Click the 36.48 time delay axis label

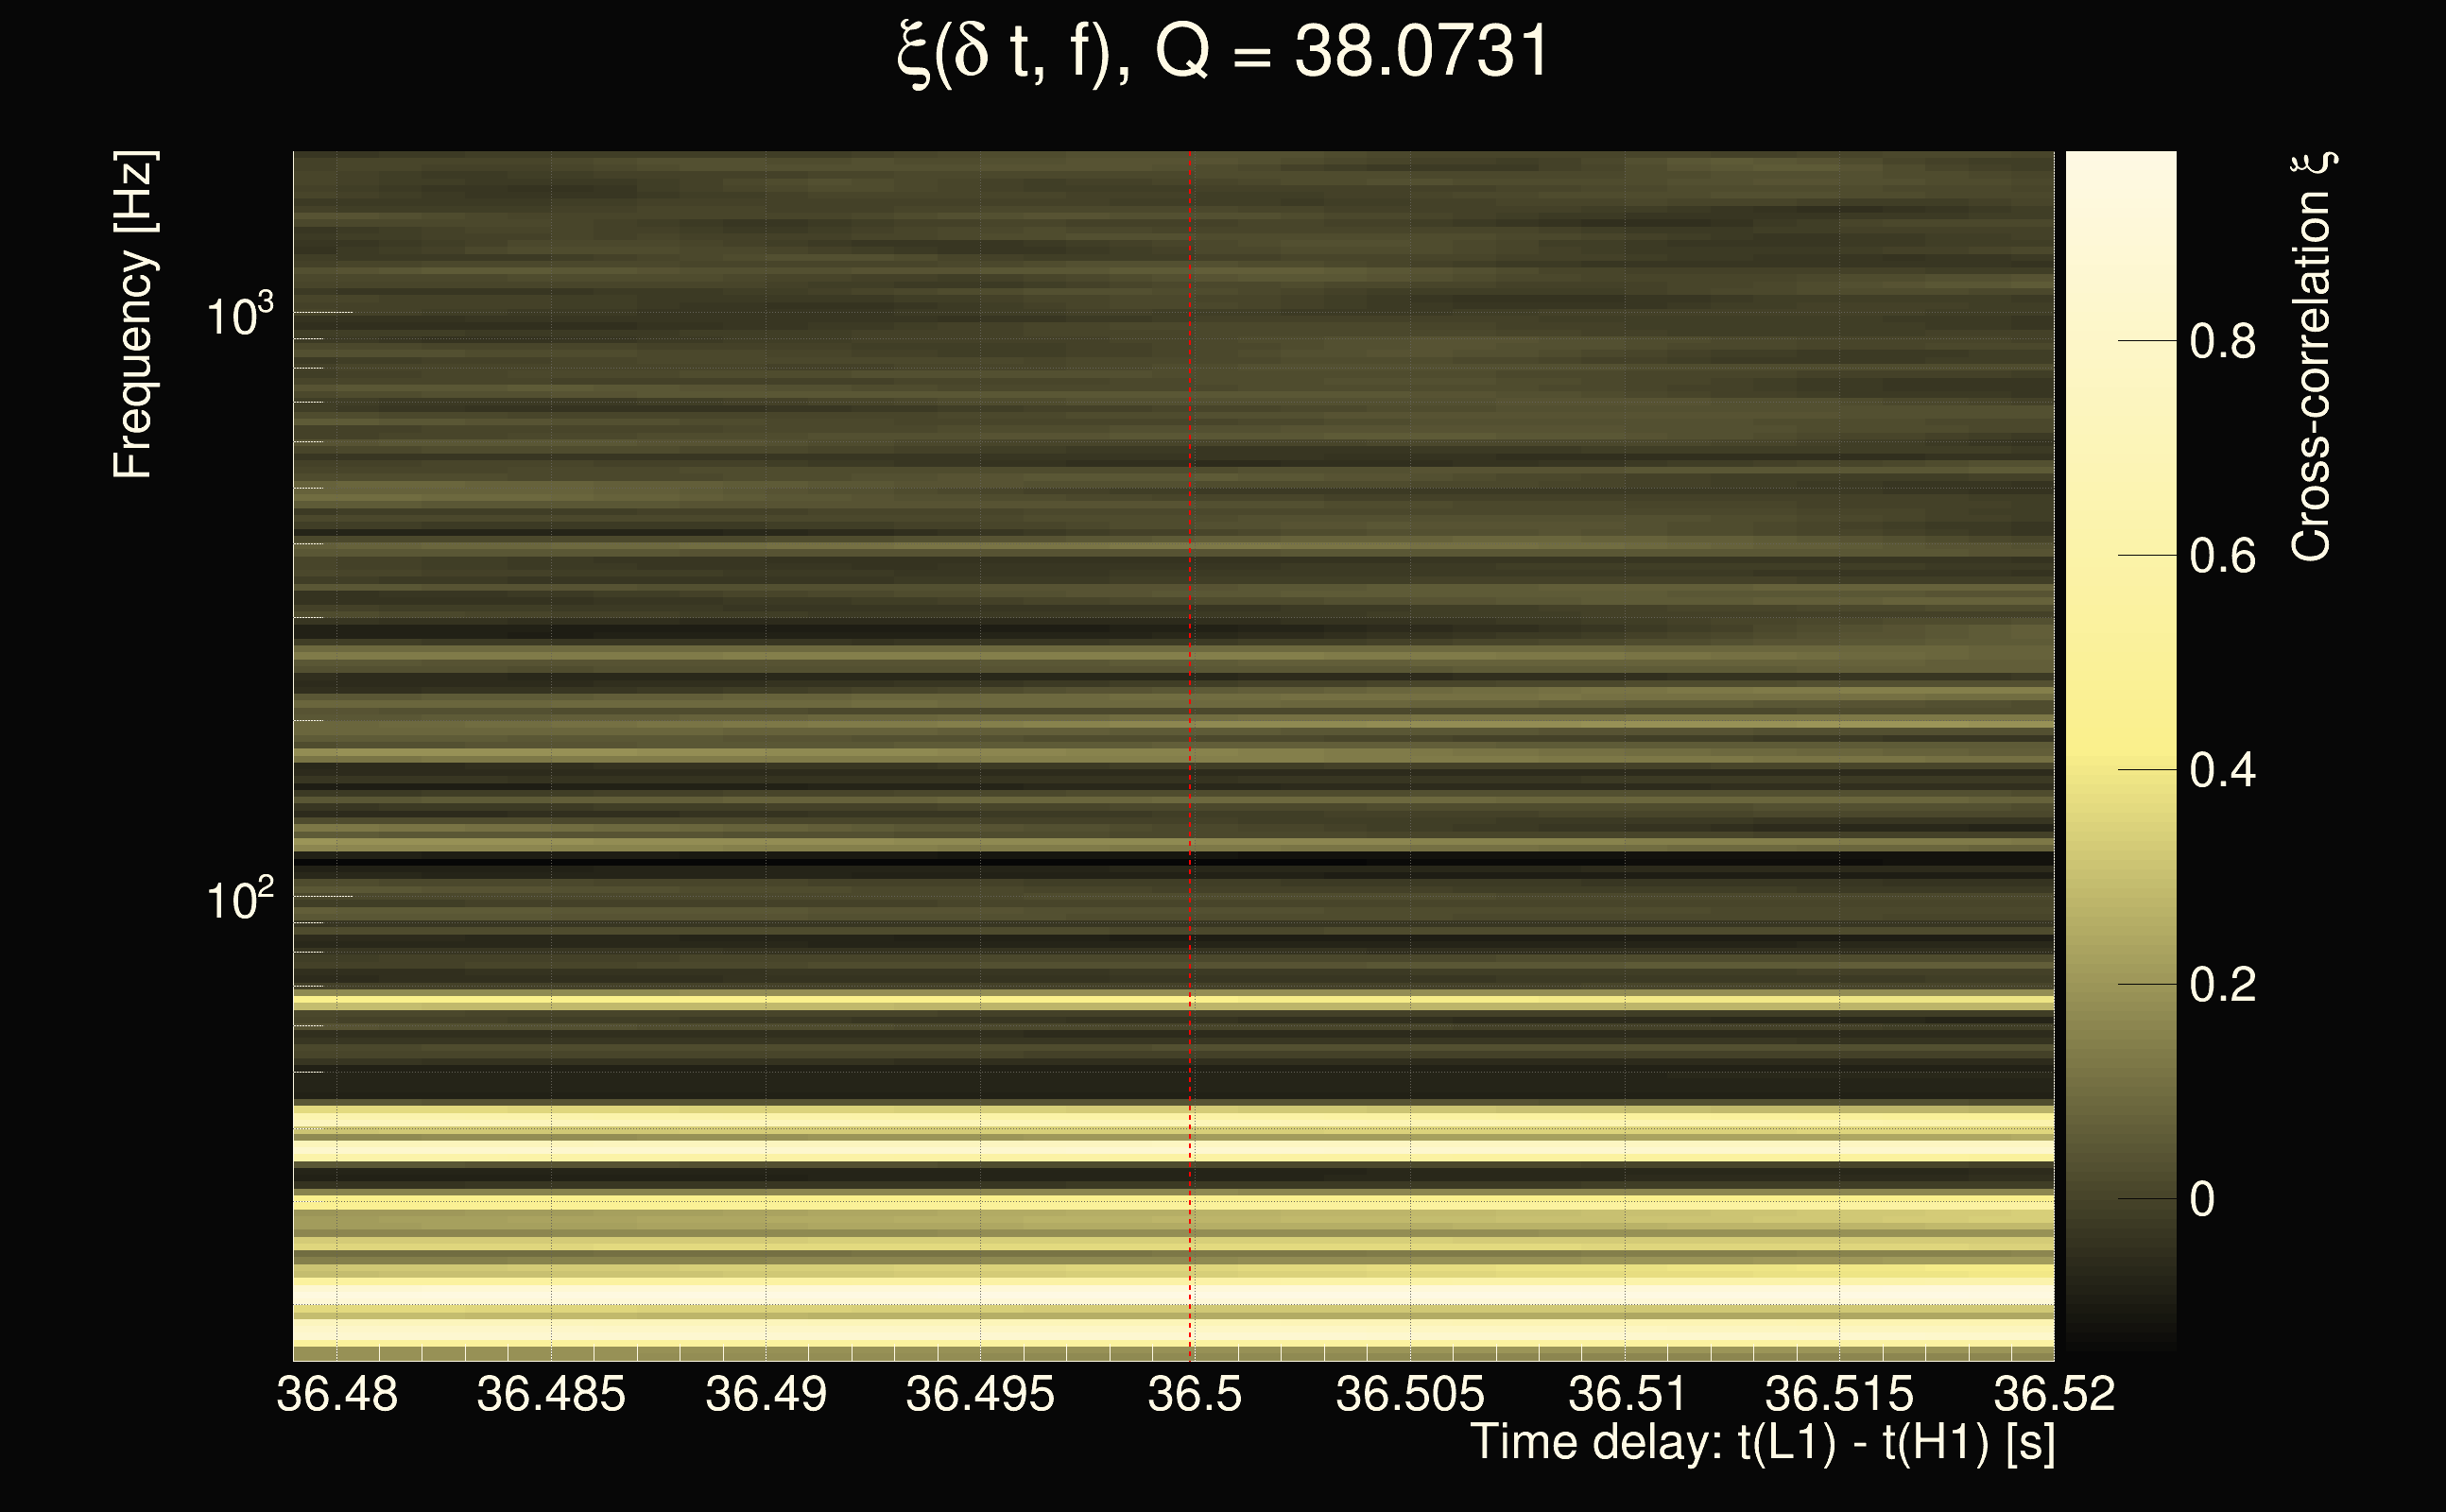(x=337, y=1394)
